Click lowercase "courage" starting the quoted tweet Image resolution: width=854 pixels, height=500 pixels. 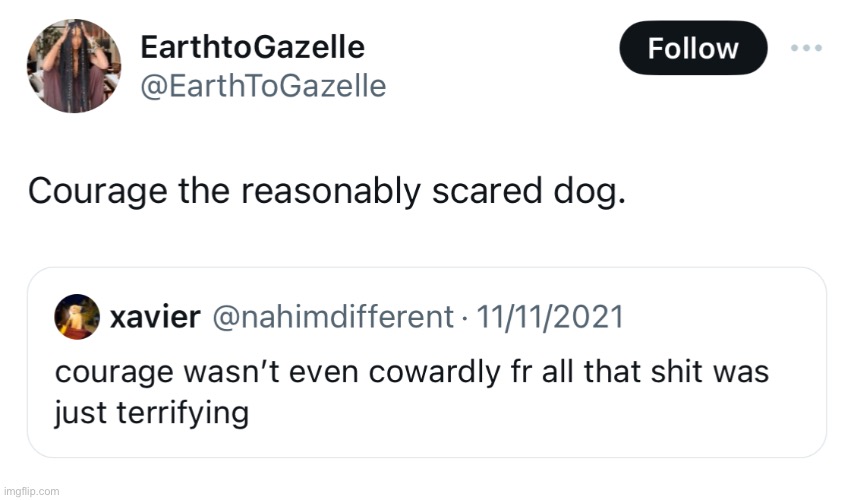(111, 372)
